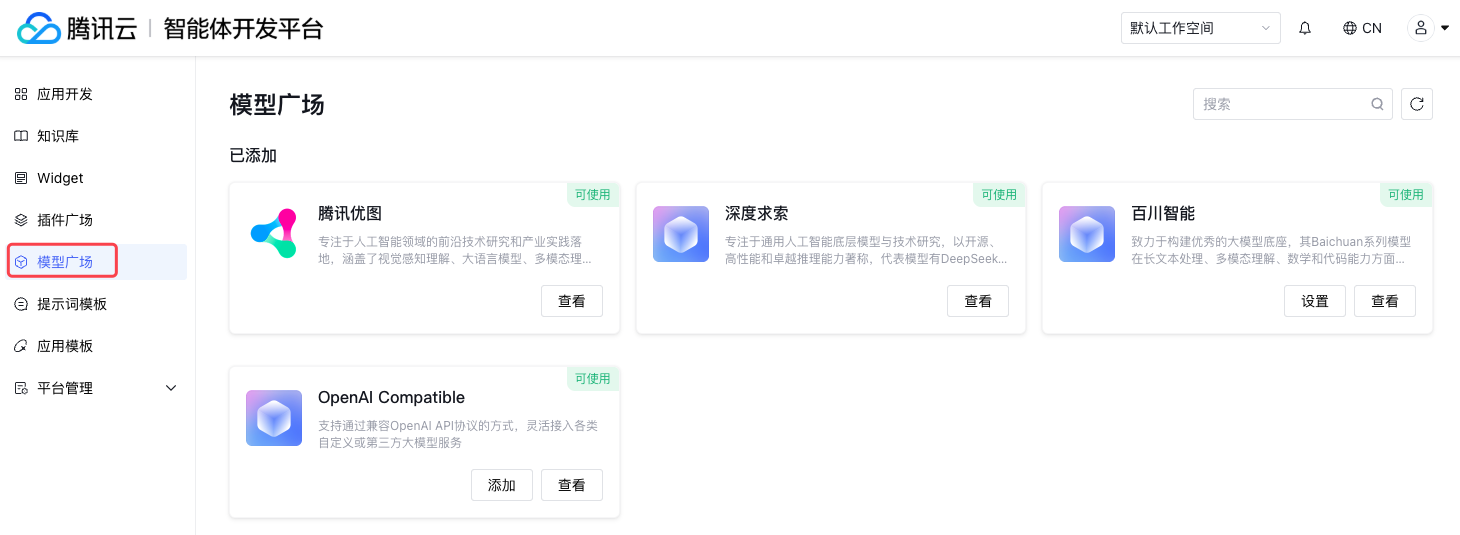
Task: Click 查看 on 深度求索 card
Action: pyautogui.click(x=978, y=301)
